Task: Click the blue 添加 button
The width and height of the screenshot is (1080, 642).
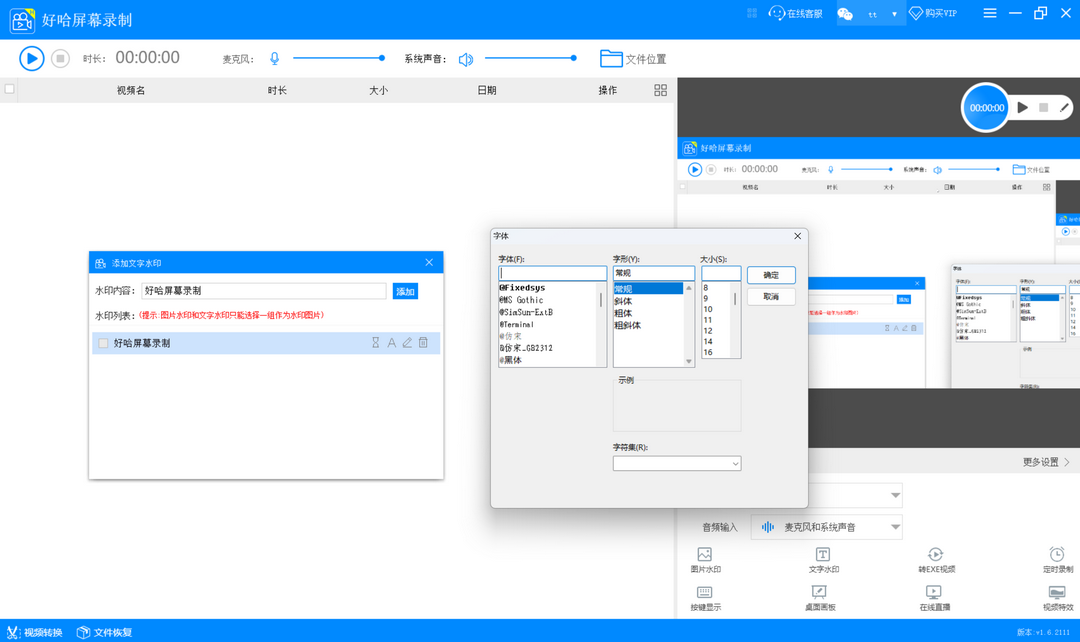Action: click(405, 291)
